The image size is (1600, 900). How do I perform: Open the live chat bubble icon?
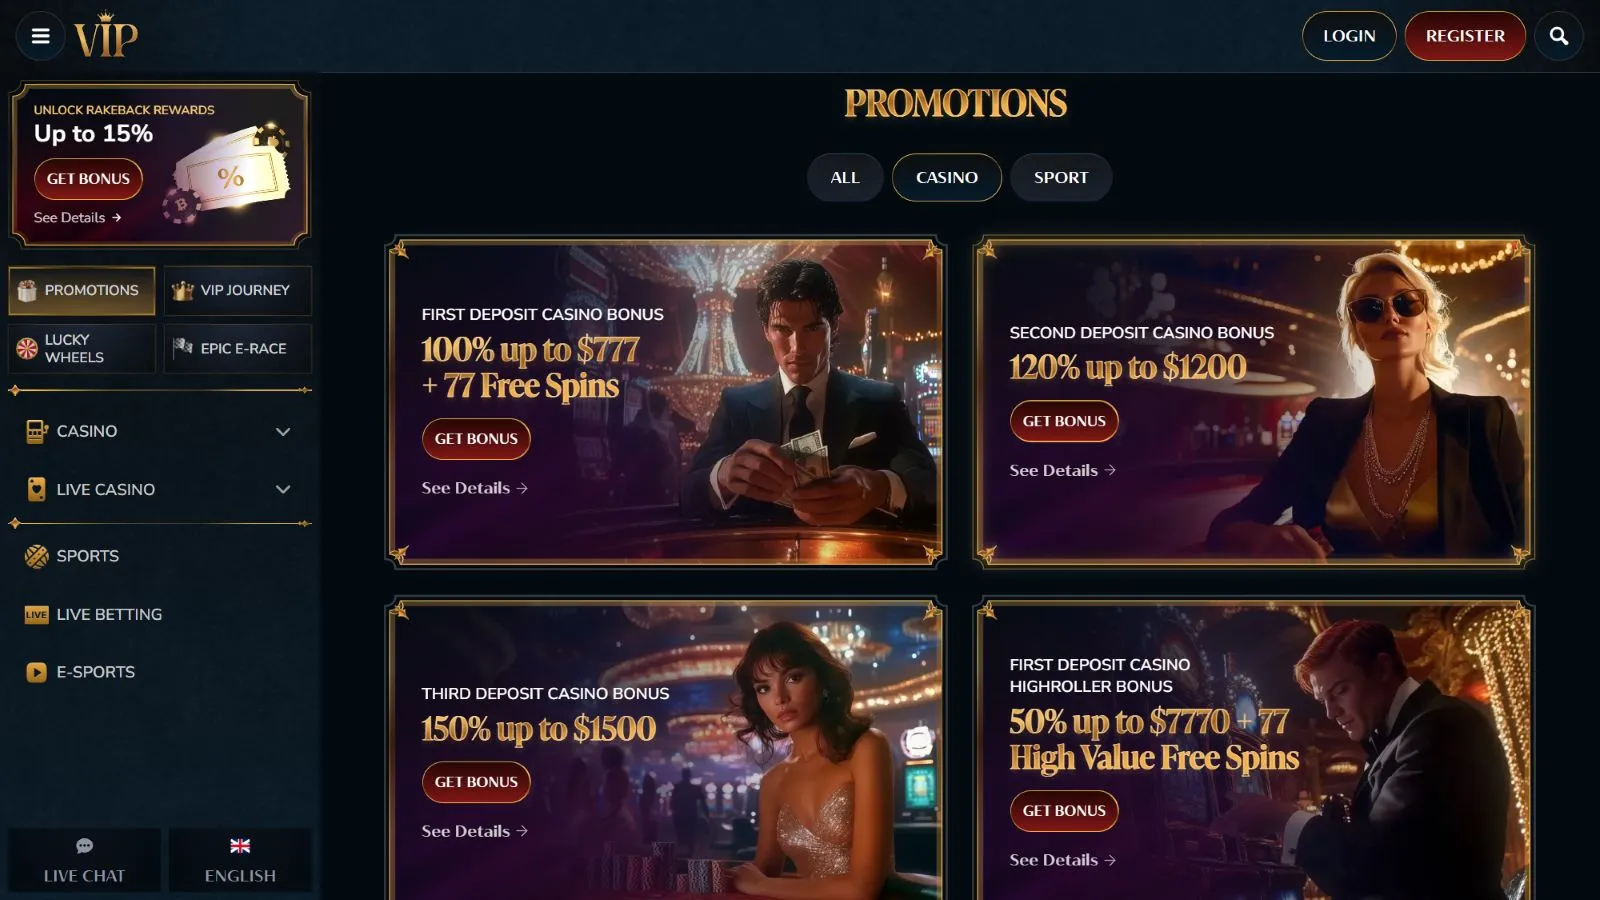pos(84,846)
